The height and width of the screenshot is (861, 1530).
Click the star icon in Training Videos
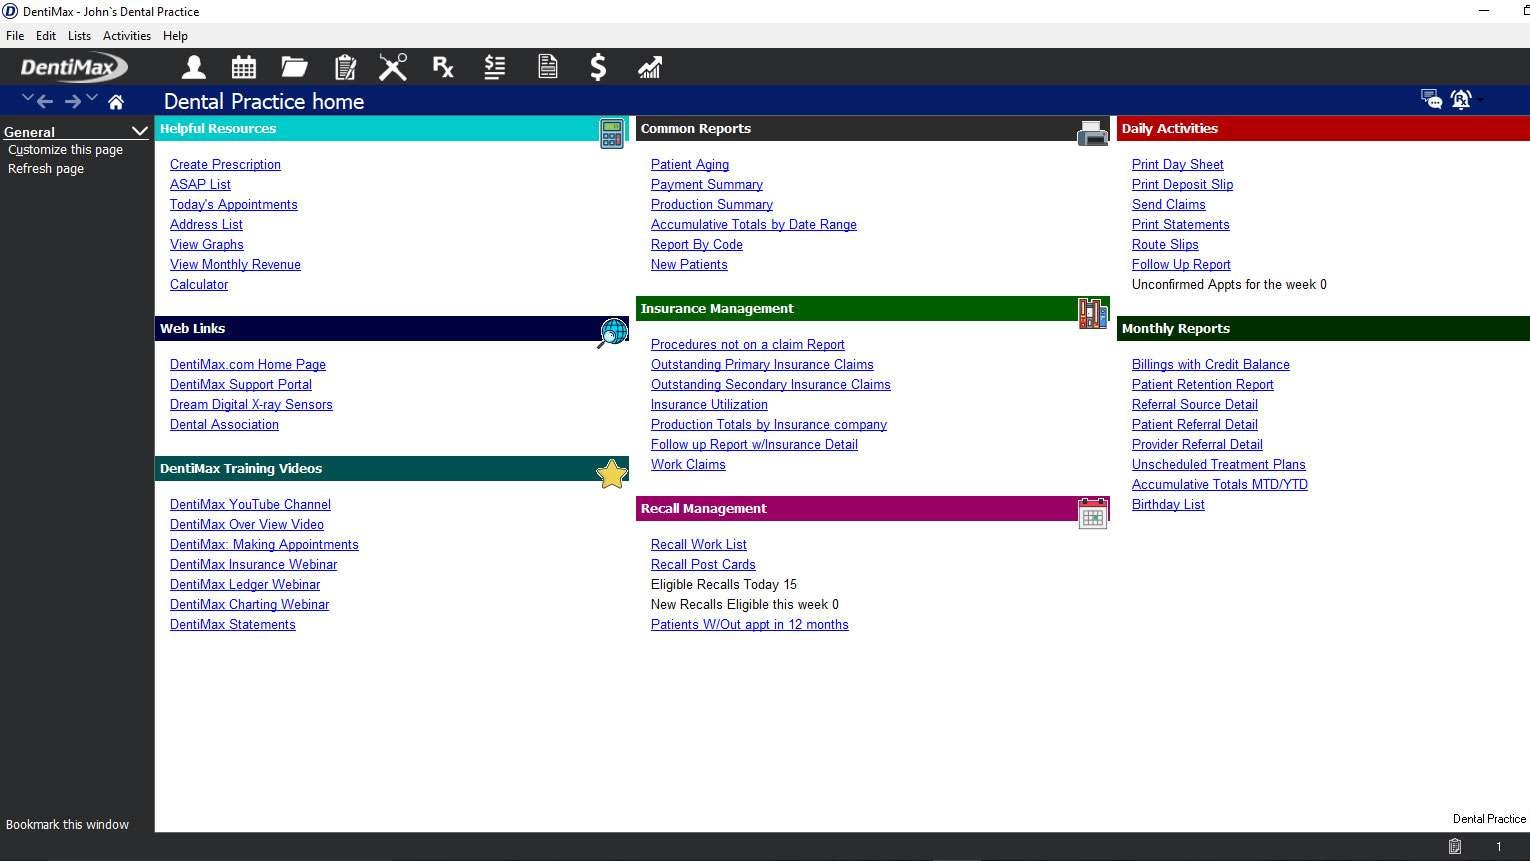tap(612, 473)
